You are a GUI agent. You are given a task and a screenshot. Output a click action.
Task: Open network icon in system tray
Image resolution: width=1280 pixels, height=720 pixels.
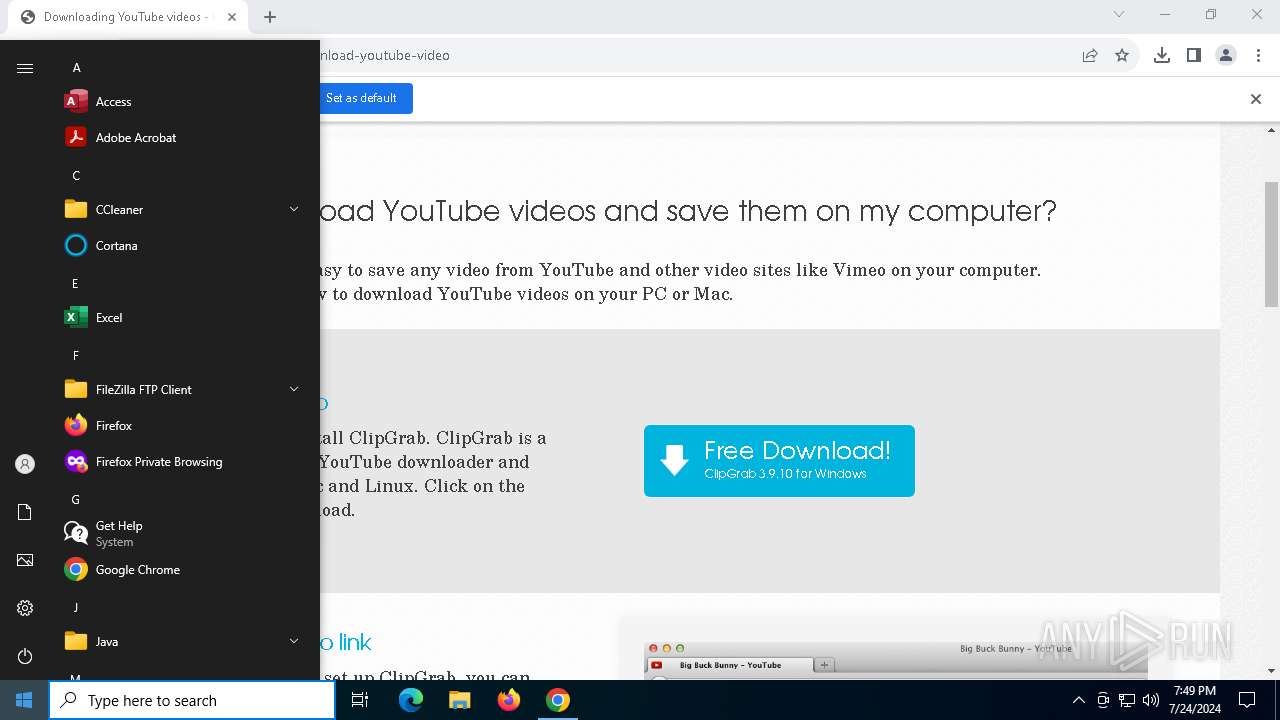point(1127,700)
